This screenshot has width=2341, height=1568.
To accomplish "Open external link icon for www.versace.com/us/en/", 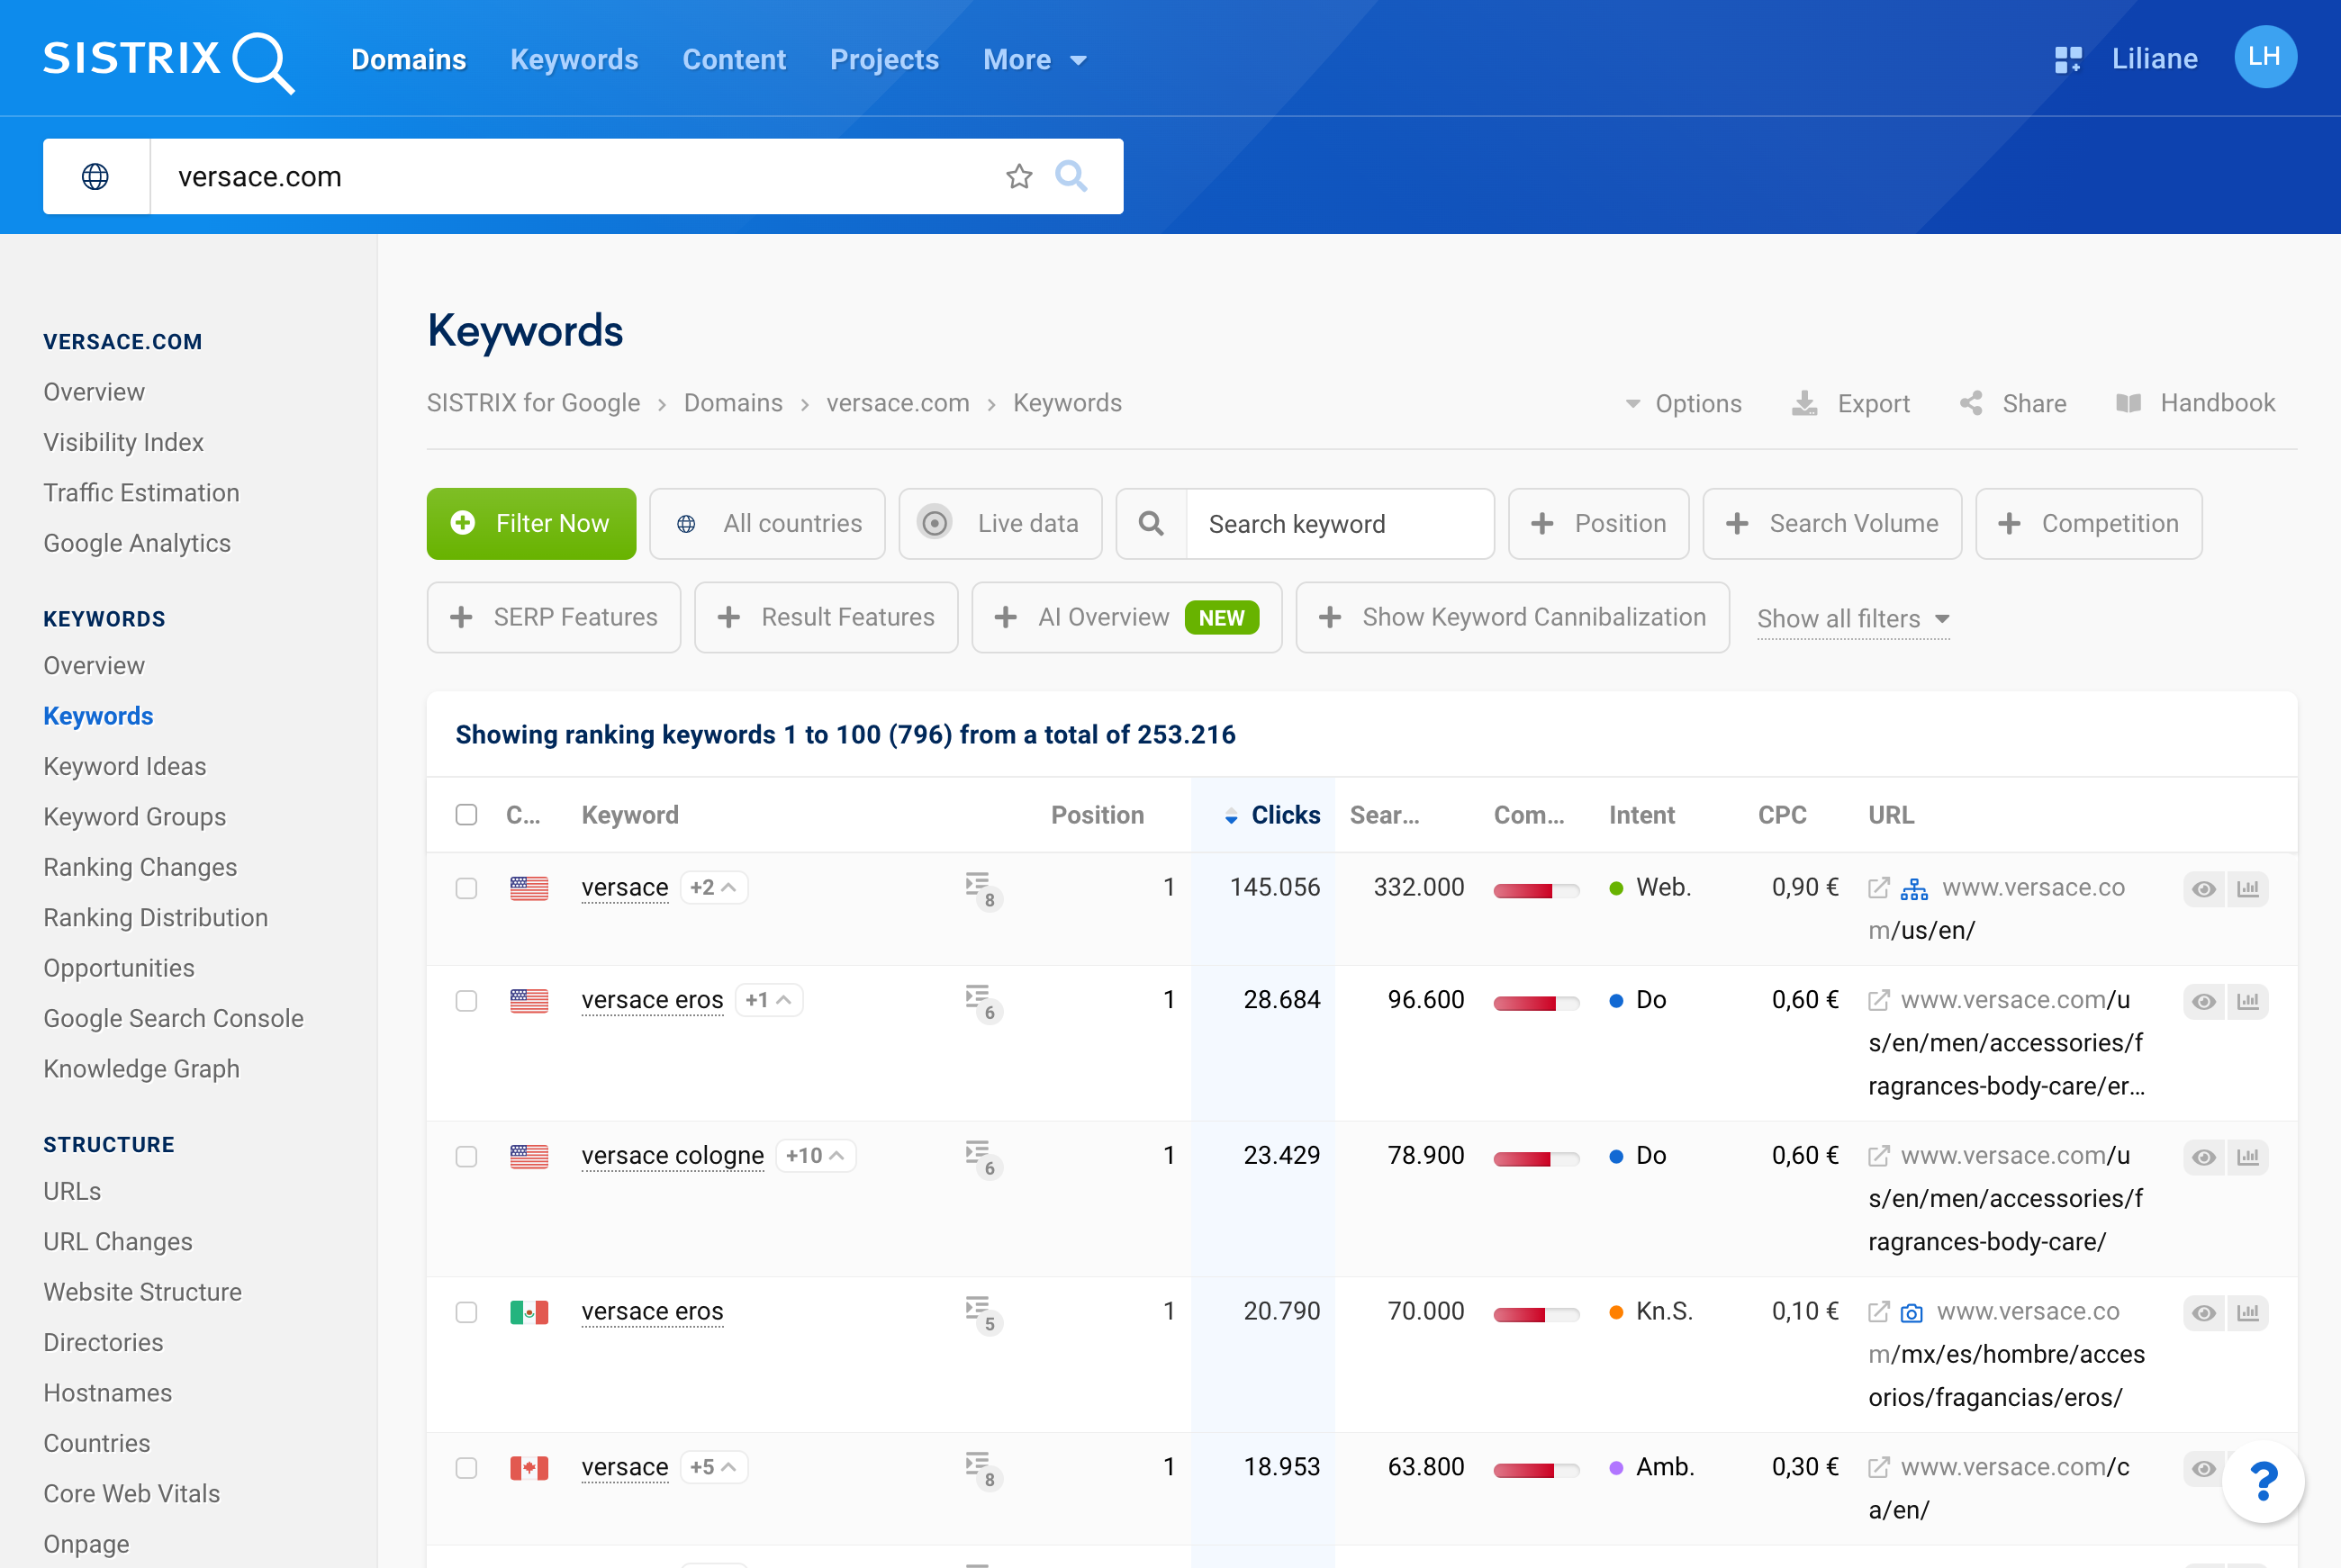I will point(1879,888).
